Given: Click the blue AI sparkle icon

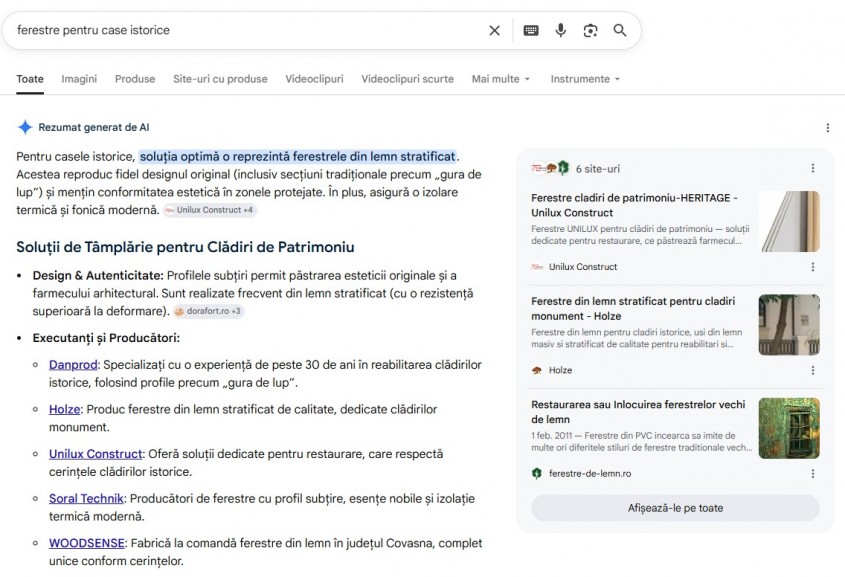Looking at the screenshot, I should pyautogui.click(x=25, y=127).
